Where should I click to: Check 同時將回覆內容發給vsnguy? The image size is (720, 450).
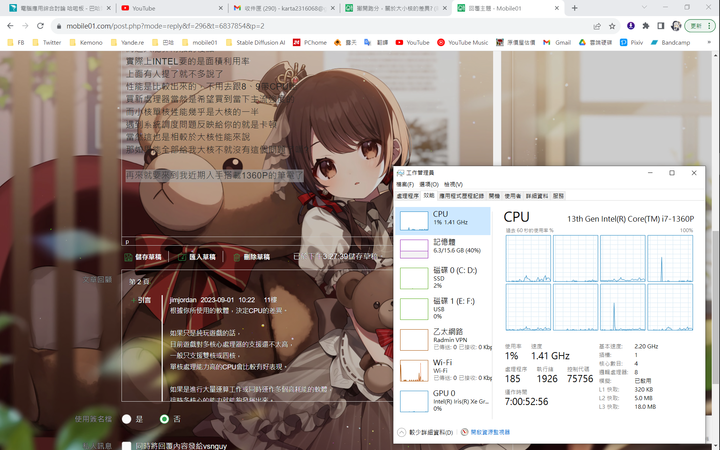(x=127, y=445)
